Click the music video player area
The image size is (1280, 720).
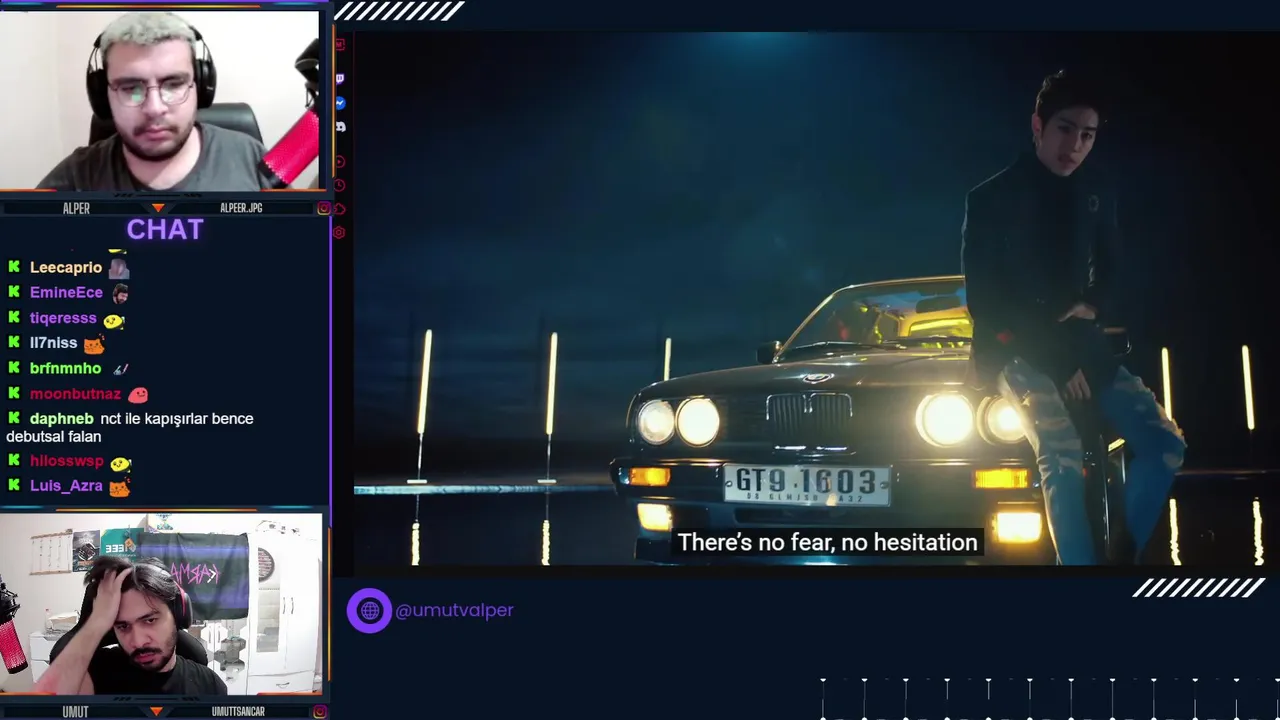coord(816,298)
